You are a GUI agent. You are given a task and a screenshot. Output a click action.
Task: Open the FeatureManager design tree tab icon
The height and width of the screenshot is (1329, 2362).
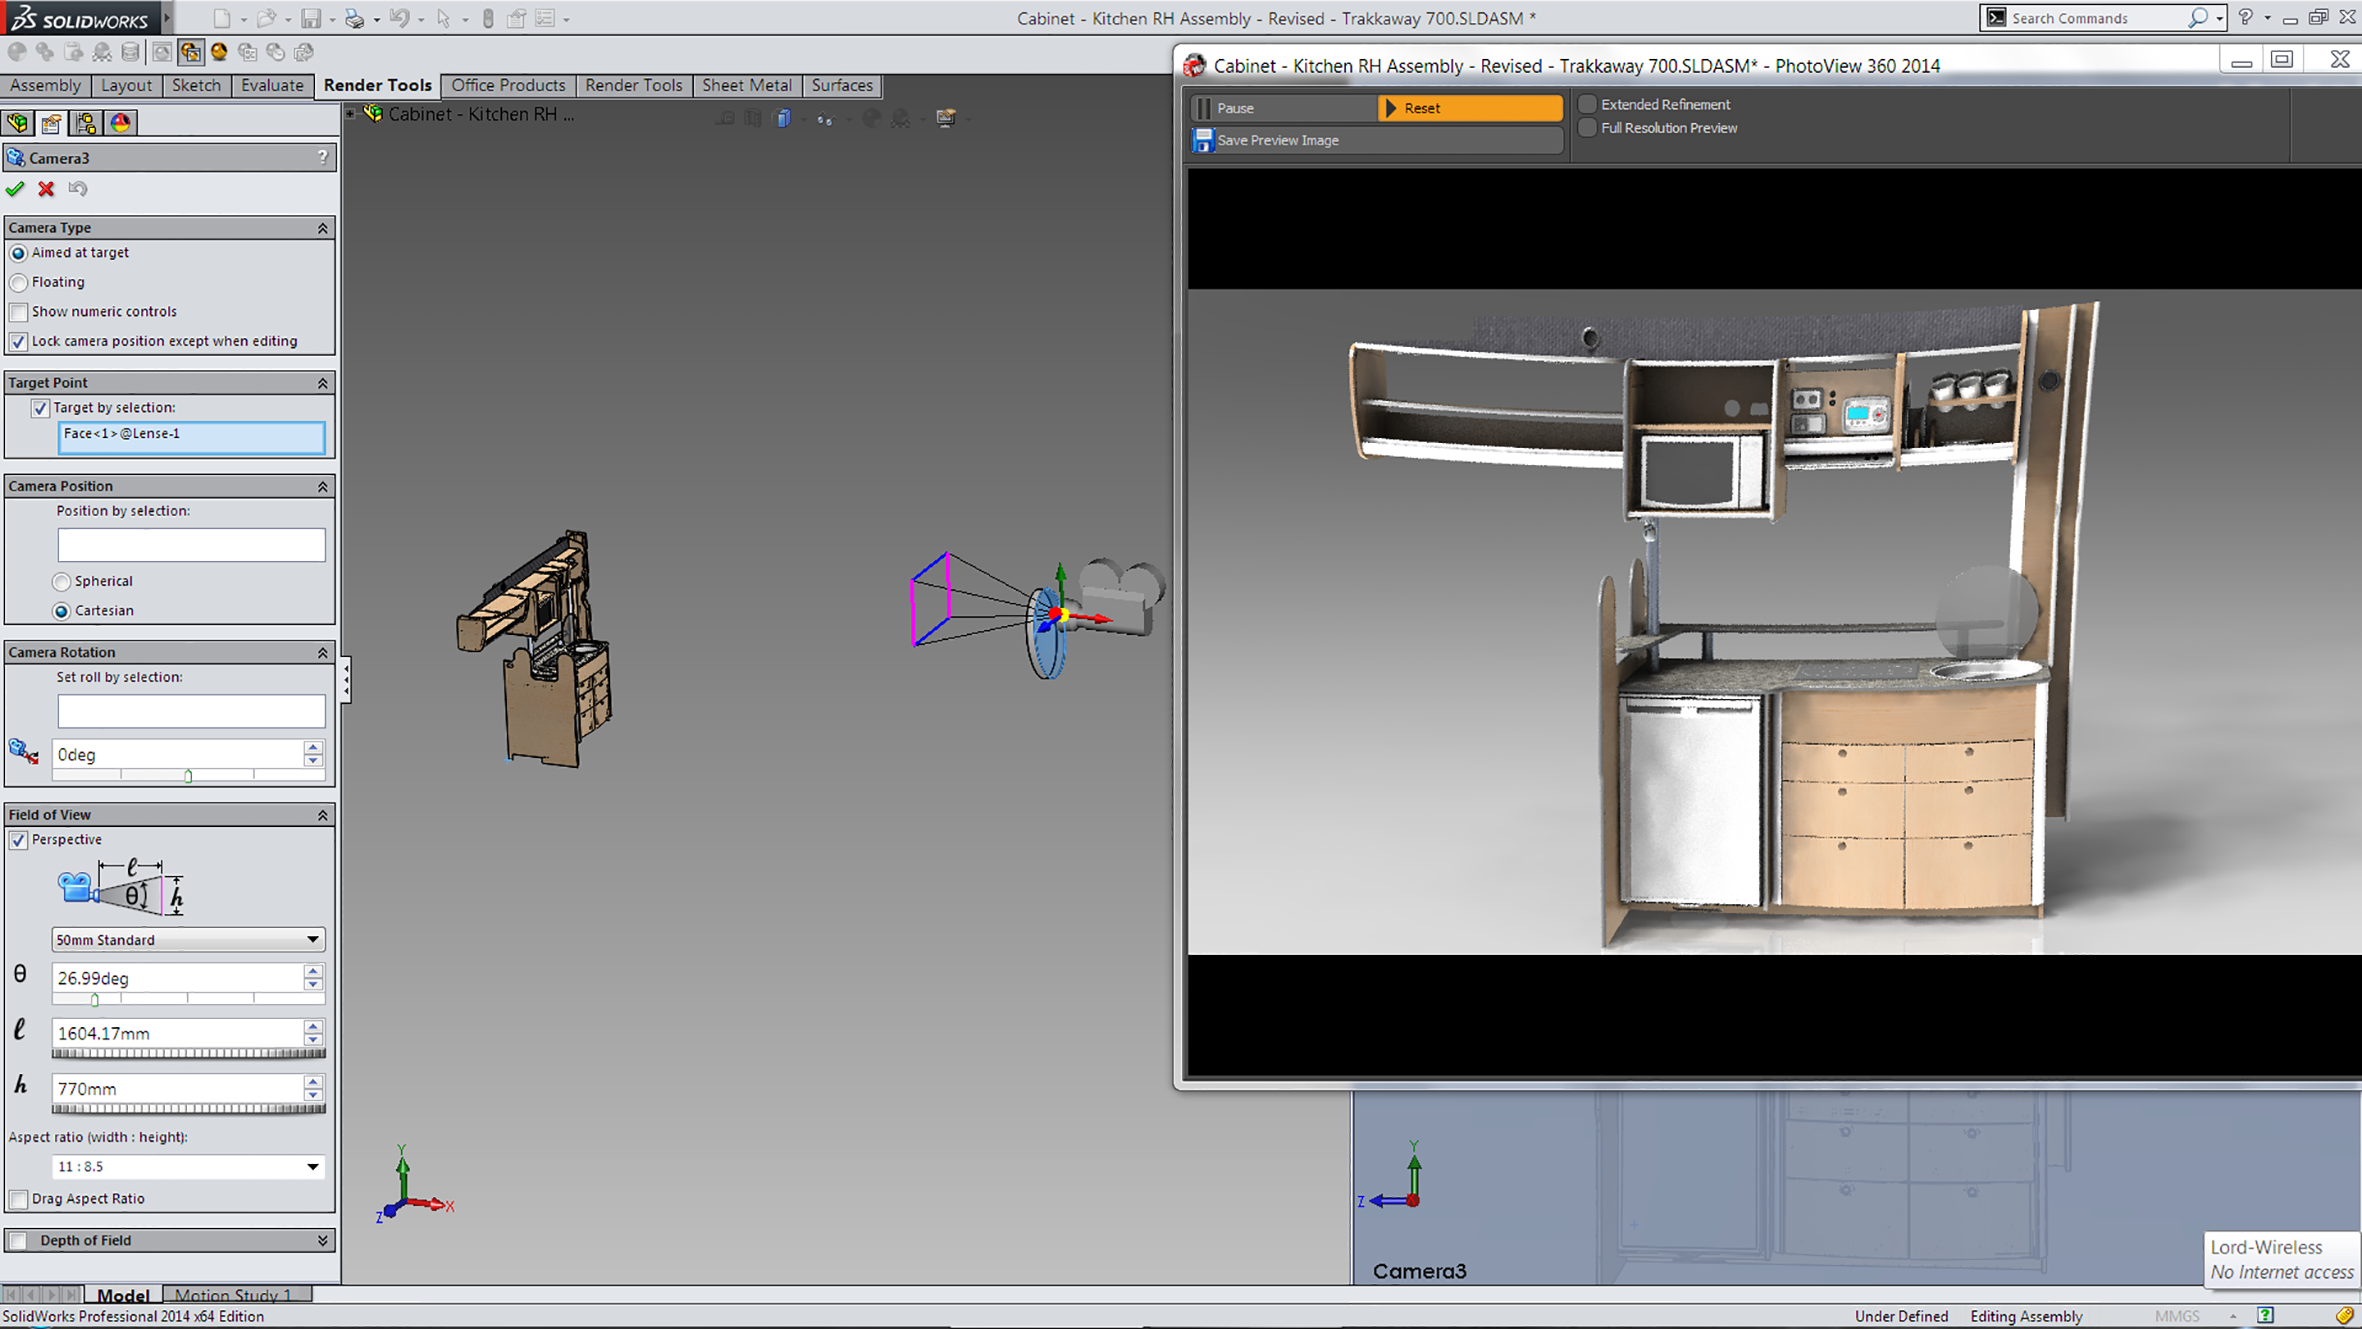[18, 123]
